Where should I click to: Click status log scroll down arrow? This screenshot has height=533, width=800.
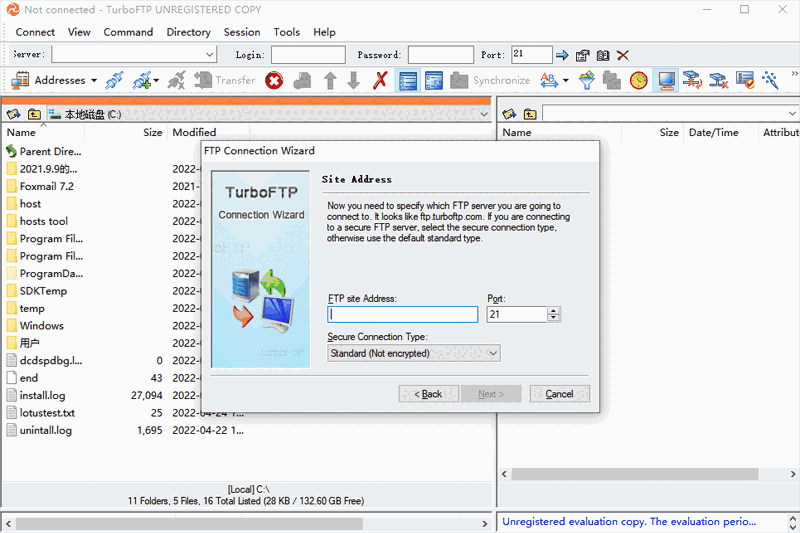793,527
